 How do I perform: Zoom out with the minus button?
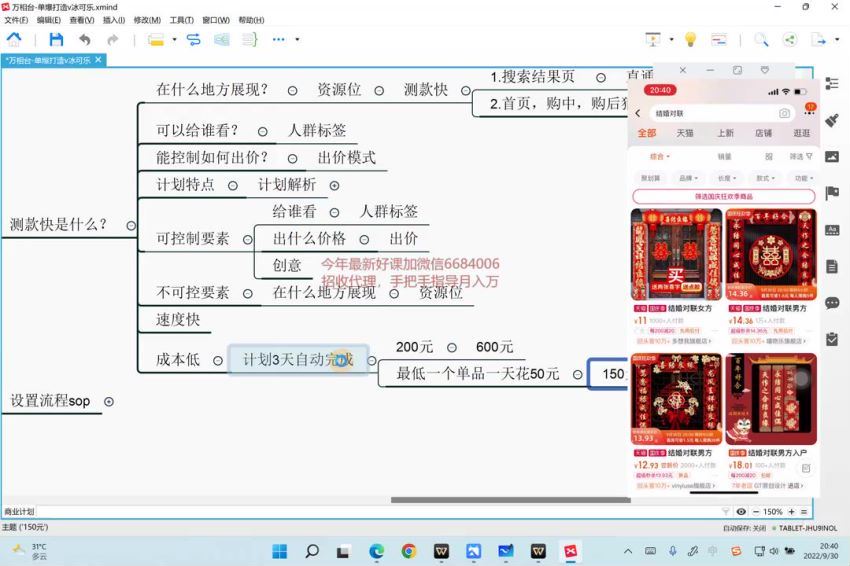pyautogui.click(x=756, y=511)
